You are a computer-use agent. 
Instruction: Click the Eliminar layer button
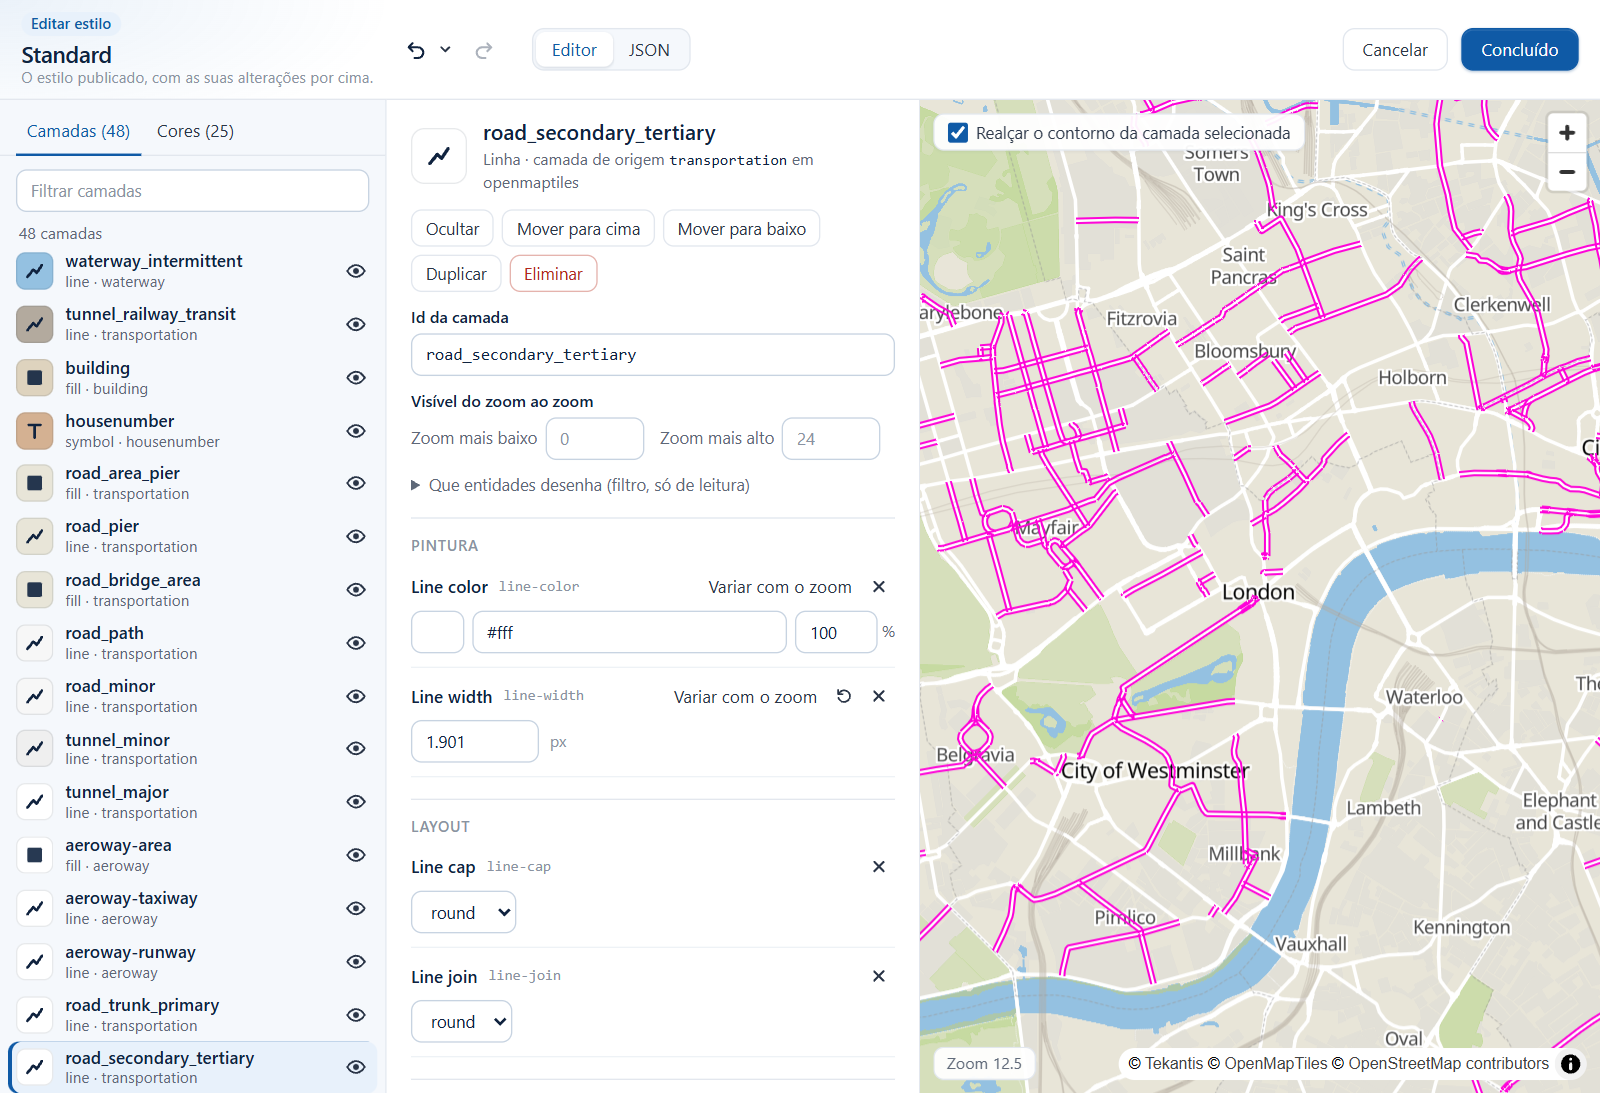point(553,274)
